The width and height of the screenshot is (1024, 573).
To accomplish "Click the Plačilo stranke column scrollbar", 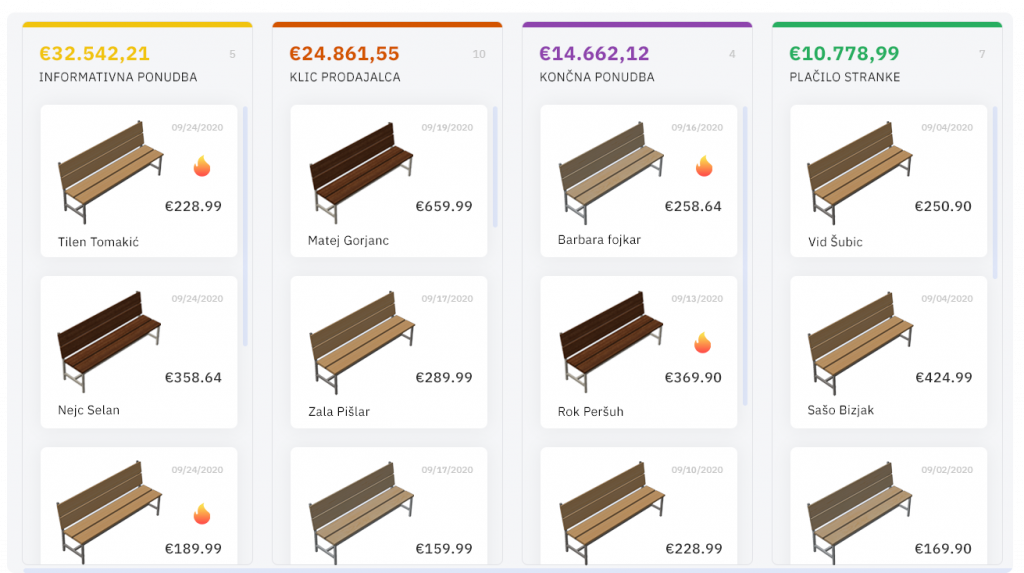I will pyautogui.click(x=995, y=193).
